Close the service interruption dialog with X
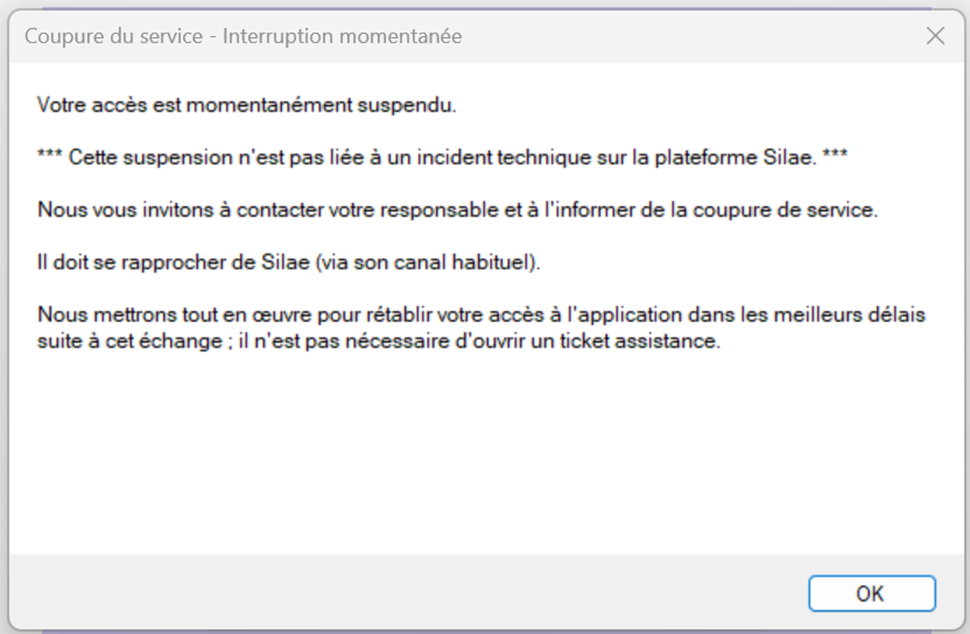This screenshot has width=970, height=634. tap(935, 36)
